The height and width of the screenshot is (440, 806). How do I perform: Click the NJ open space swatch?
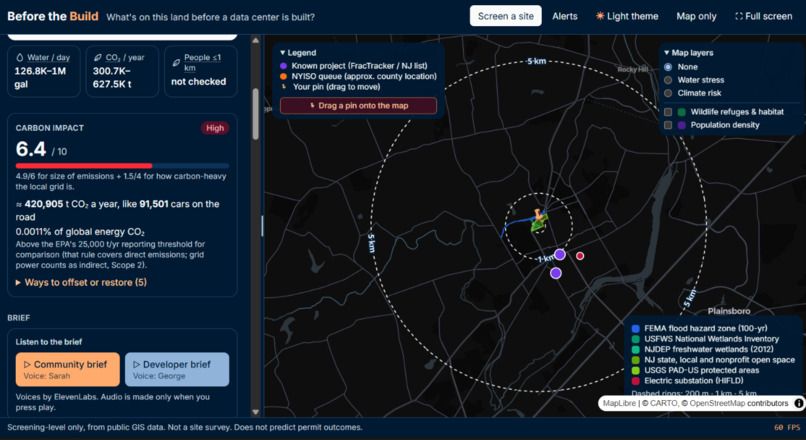click(635, 360)
